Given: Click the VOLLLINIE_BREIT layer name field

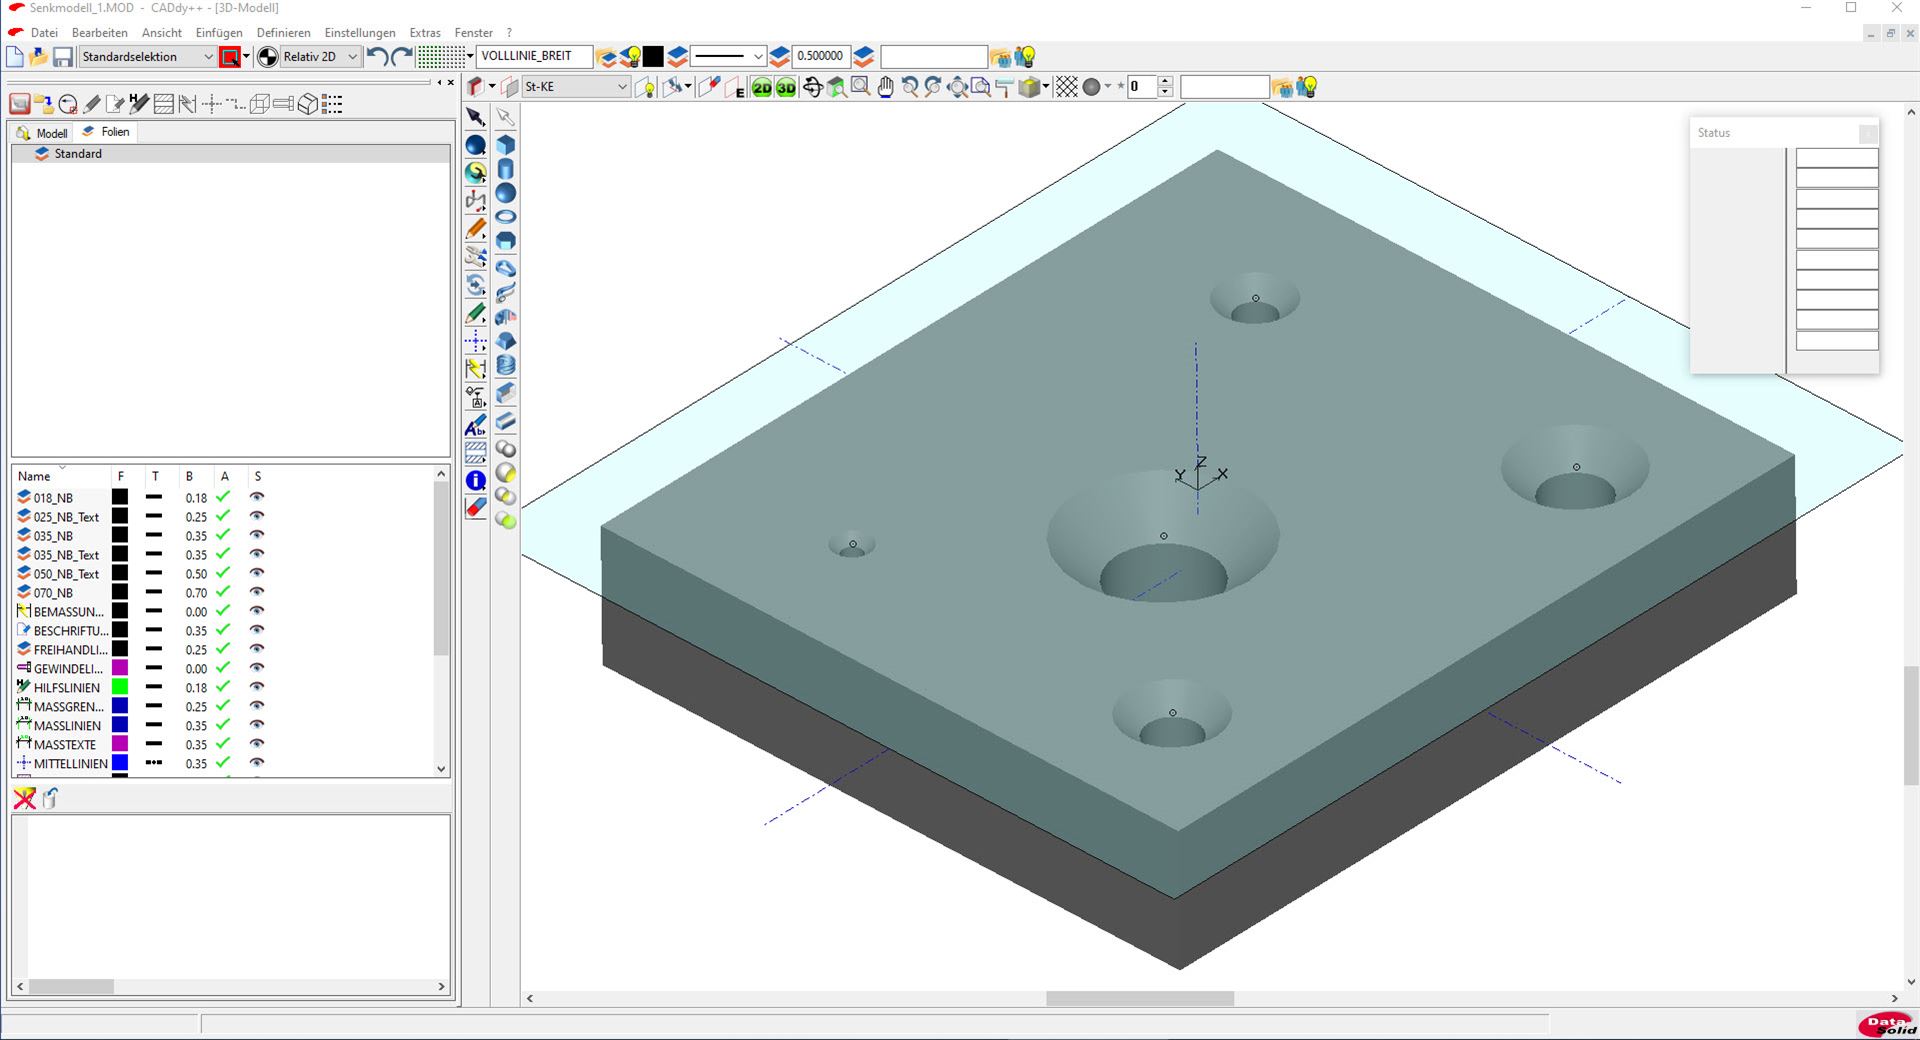Looking at the screenshot, I should coord(535,56).
